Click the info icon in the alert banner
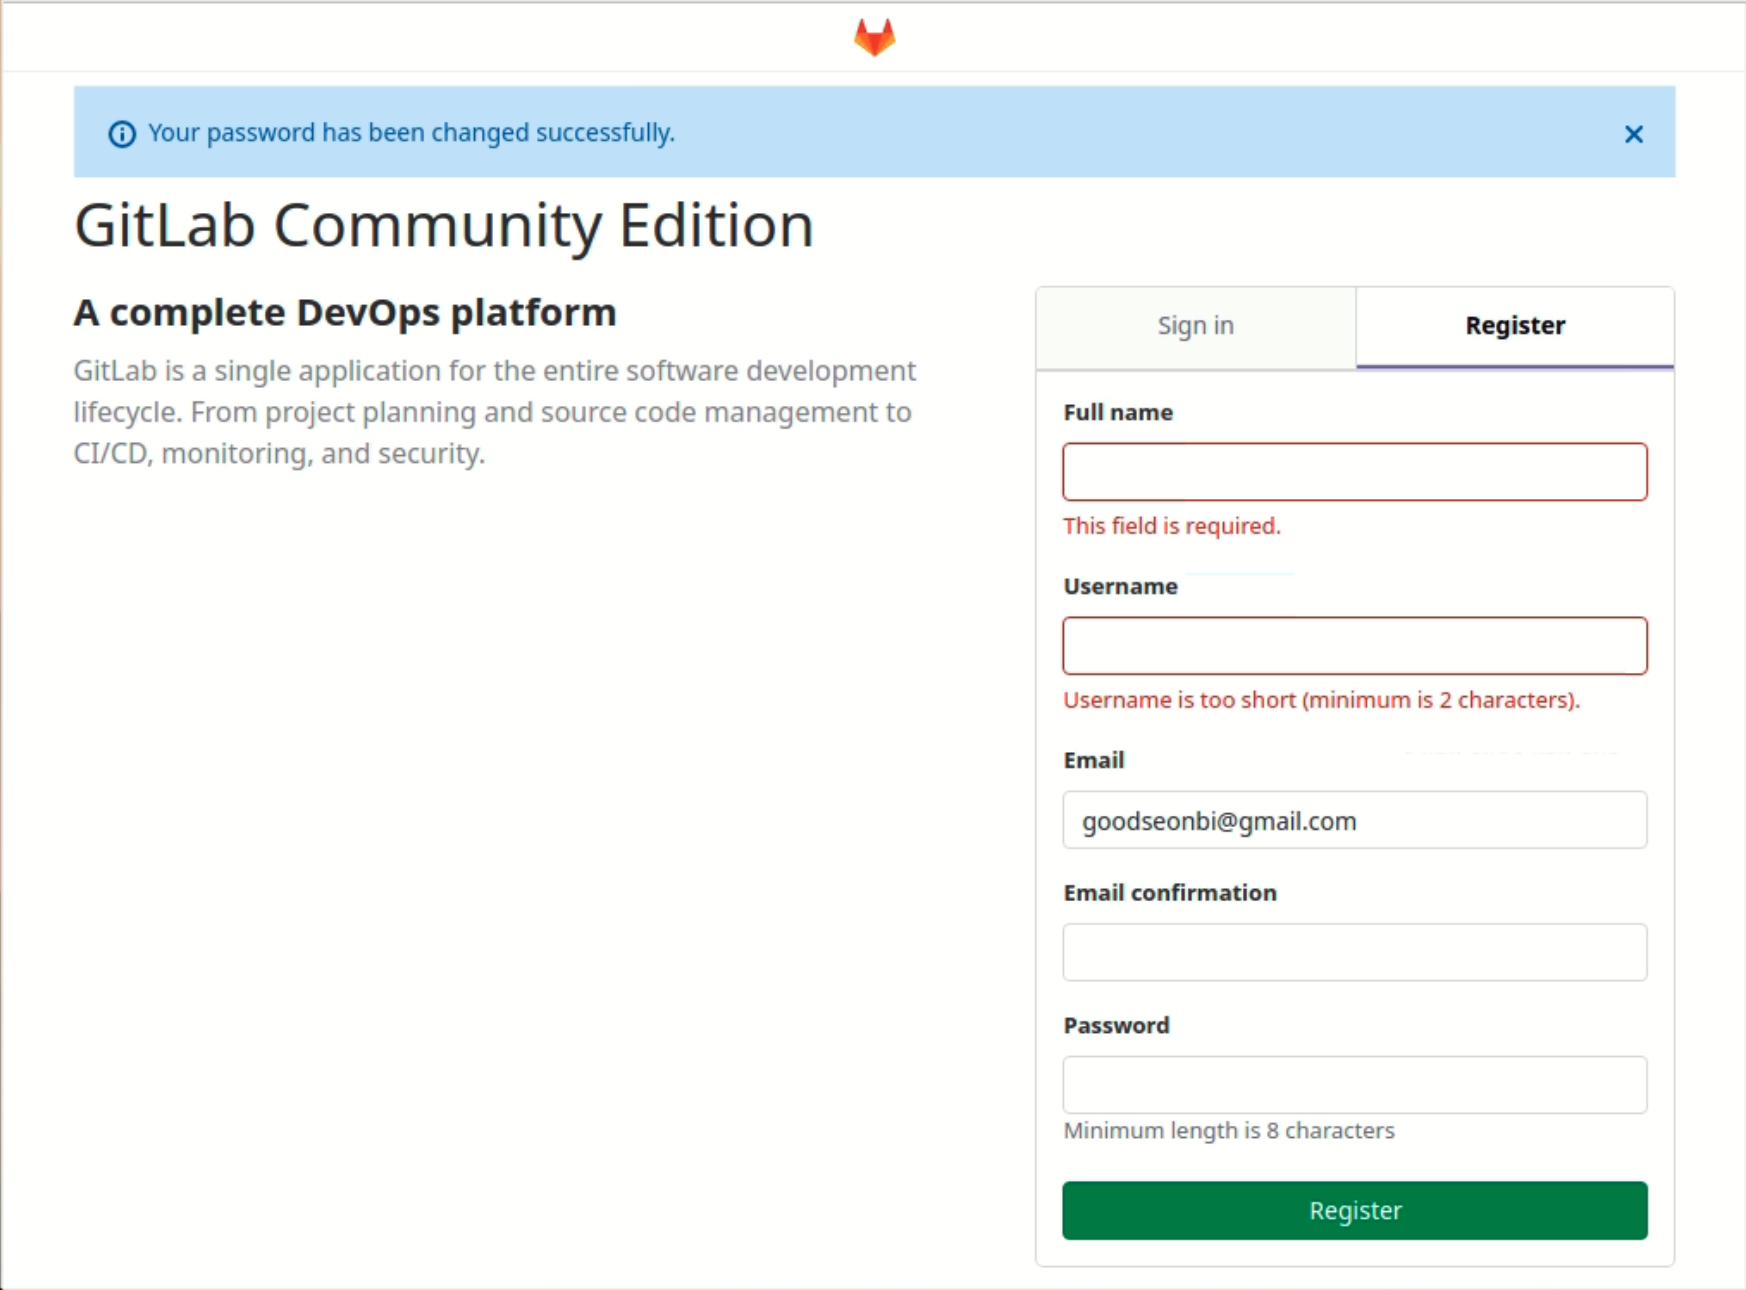 click(122, 134)
